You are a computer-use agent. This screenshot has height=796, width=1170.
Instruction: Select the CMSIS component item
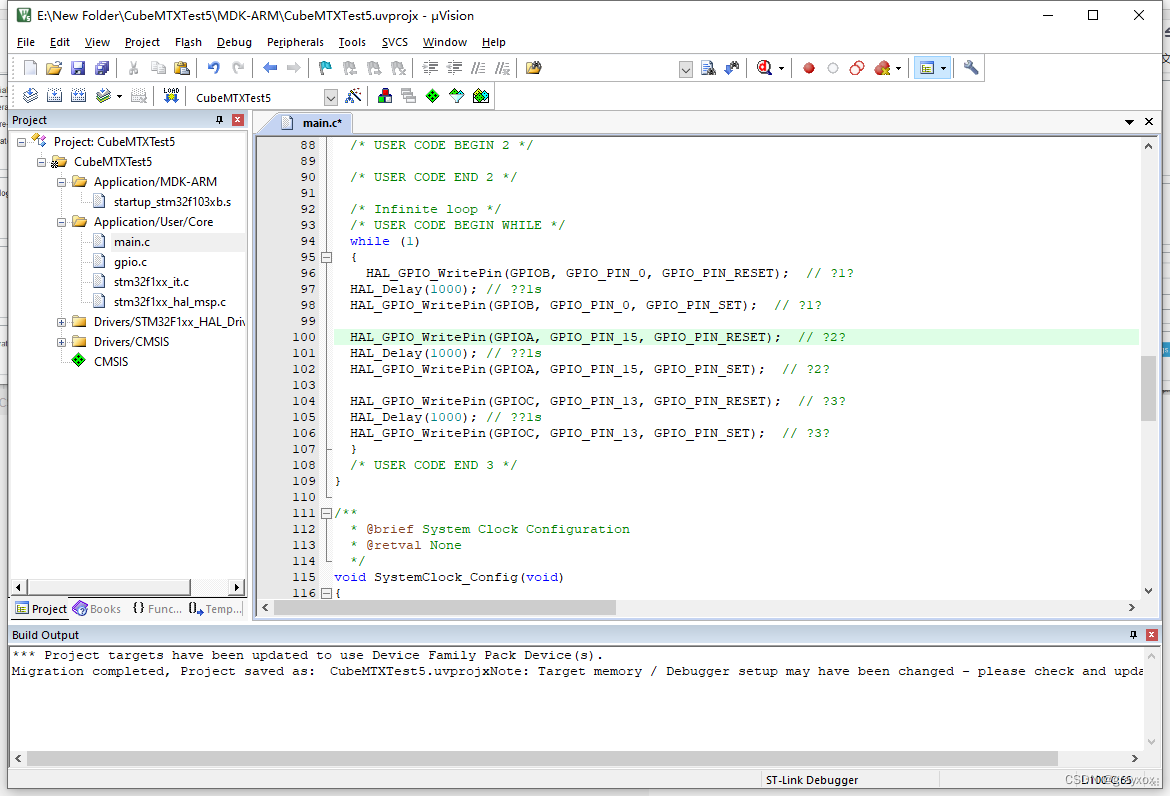click(111, 362)
